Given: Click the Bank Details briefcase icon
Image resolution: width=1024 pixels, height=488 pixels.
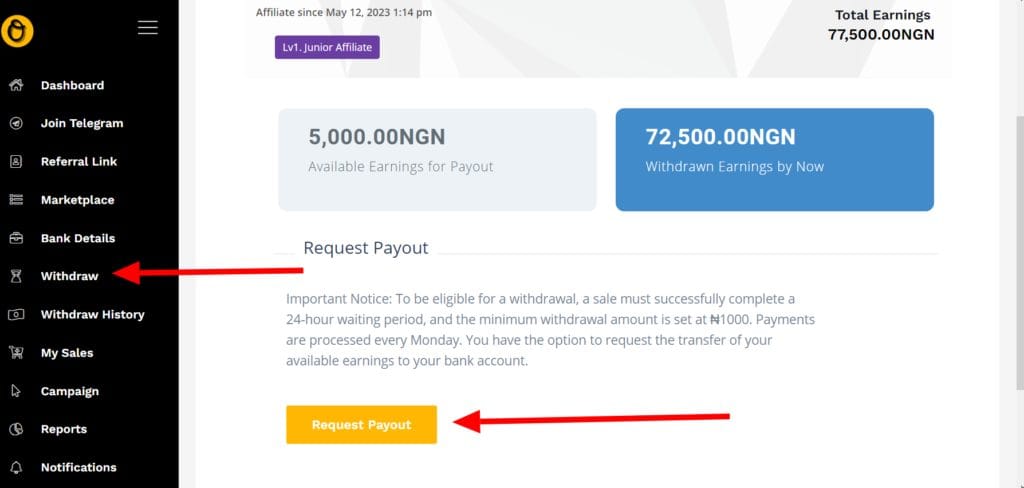Looking at the screenshot, I should point(16,238).
